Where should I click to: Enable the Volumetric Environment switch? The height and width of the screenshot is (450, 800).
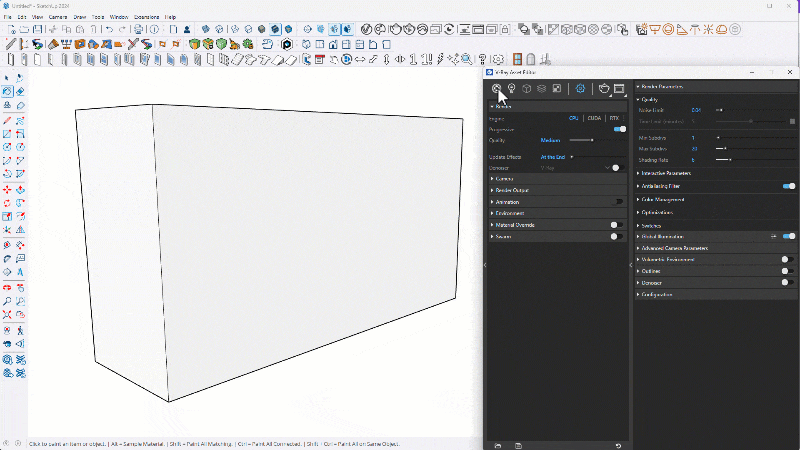point(787,260)
